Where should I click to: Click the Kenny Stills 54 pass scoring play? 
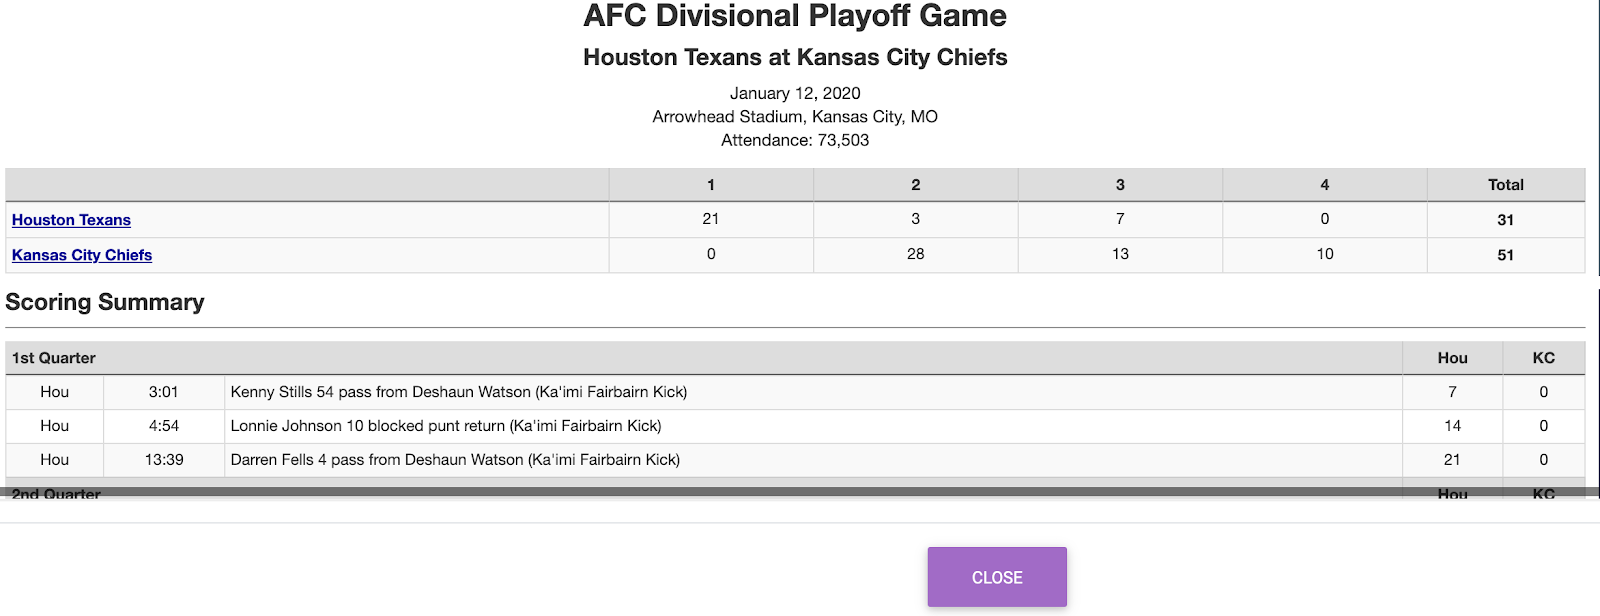459,392
